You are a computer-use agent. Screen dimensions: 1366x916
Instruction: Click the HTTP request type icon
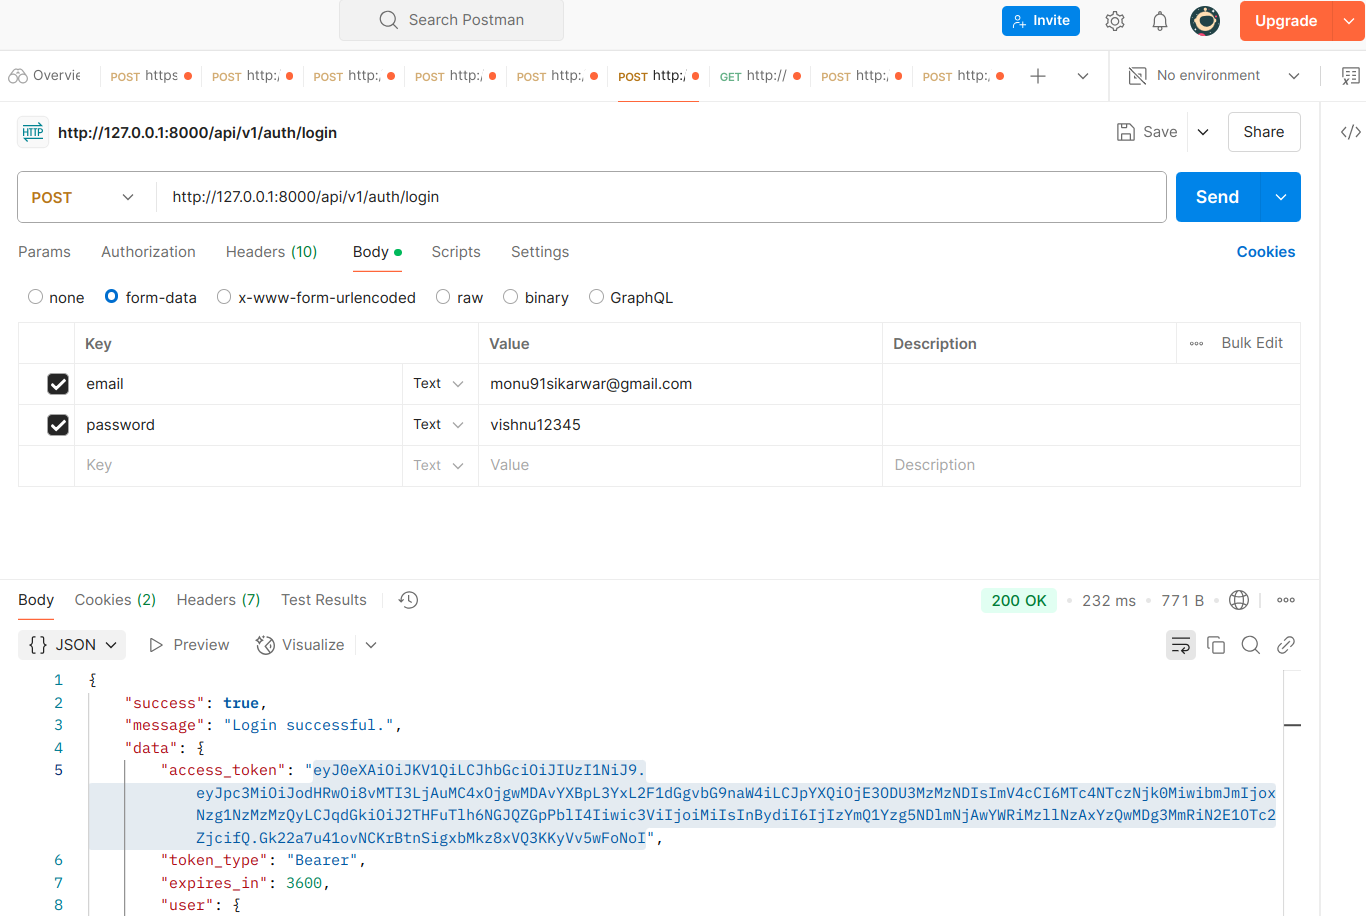tap(33, 132)
